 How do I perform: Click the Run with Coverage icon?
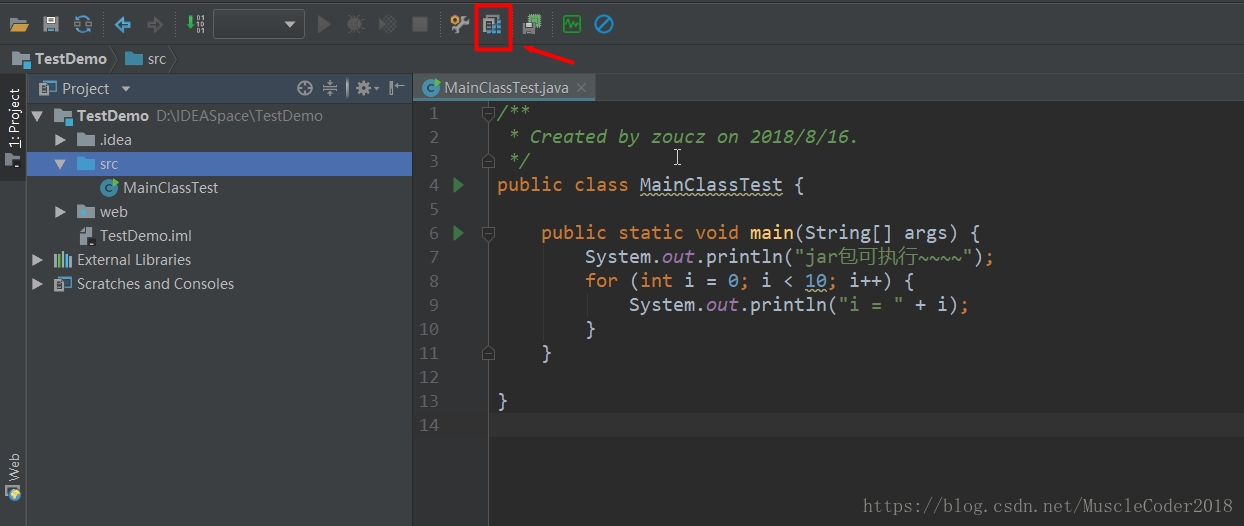(387, 24)
